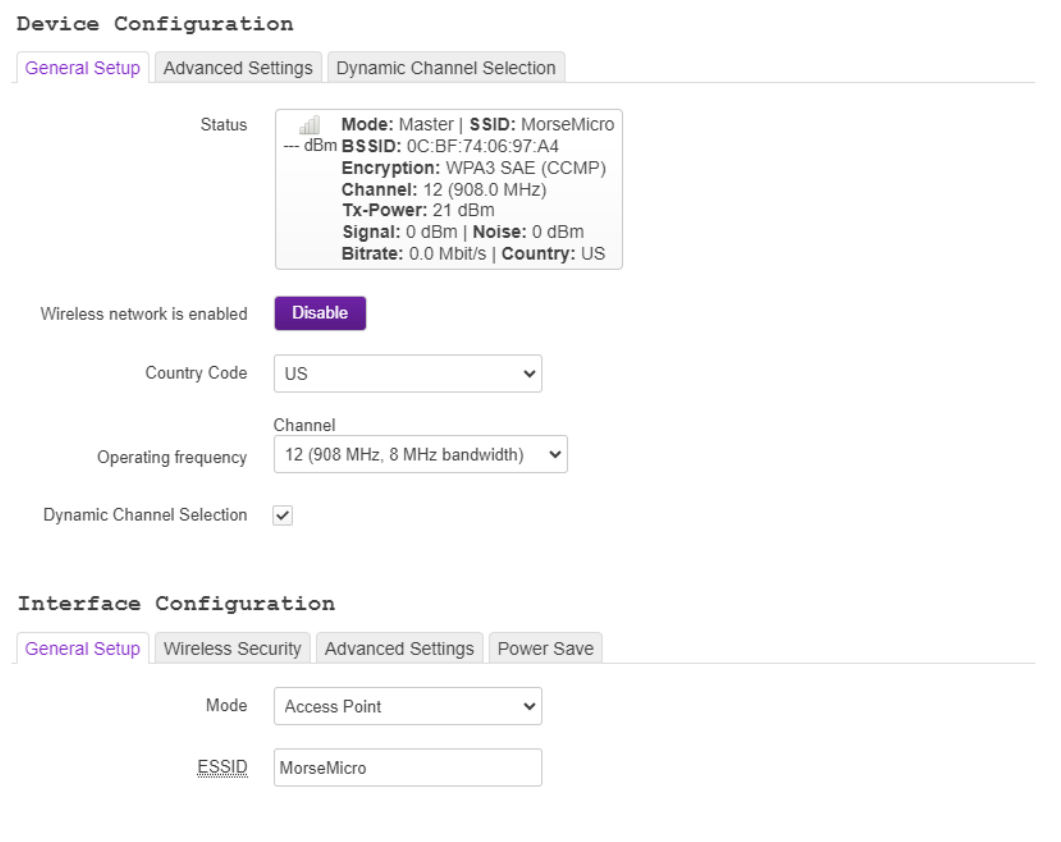Click the Wireless network is enabled label

(144, 314)
